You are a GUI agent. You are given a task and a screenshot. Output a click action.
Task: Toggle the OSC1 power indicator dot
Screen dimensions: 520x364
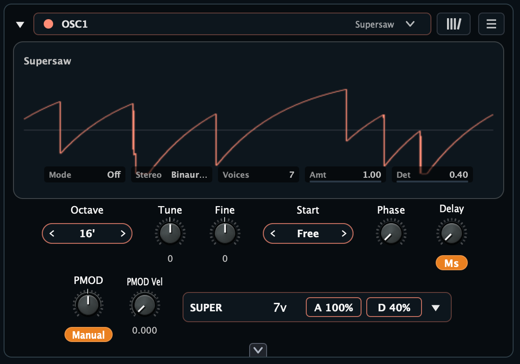pyautogui.click(x=48, y=24)
